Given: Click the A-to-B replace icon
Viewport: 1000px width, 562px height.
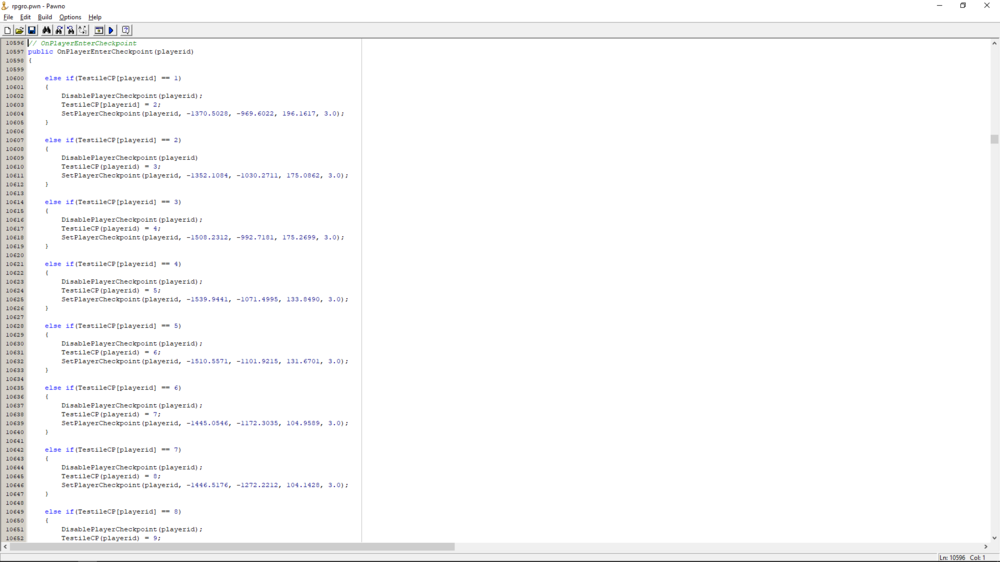Looking at the screenshot, I should click(83, 30).
